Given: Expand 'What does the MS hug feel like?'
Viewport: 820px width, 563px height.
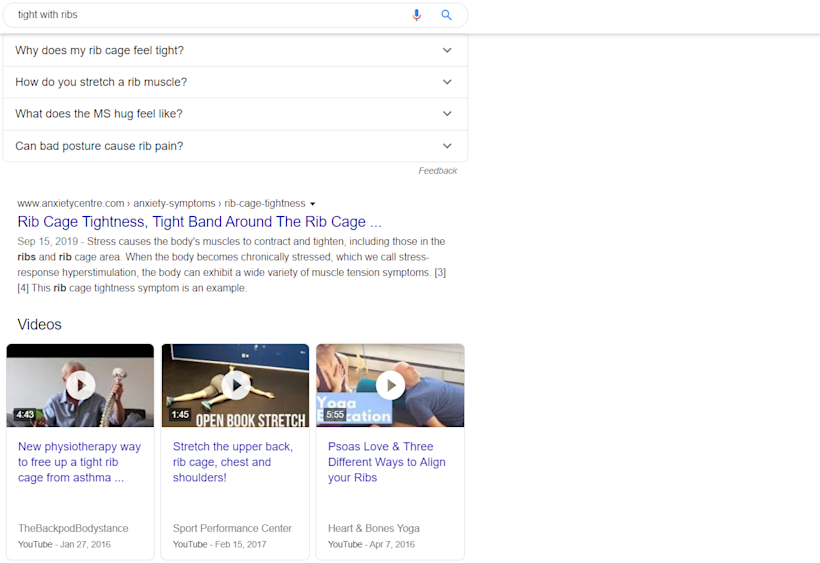Looking at the screenshot, I should (x=235, y=113).
